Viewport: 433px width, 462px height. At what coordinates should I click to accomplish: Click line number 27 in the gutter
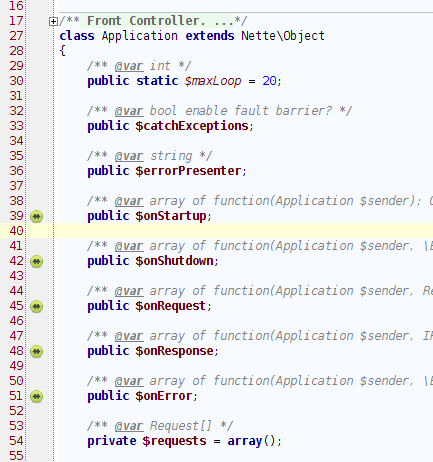tap(16, 36)
